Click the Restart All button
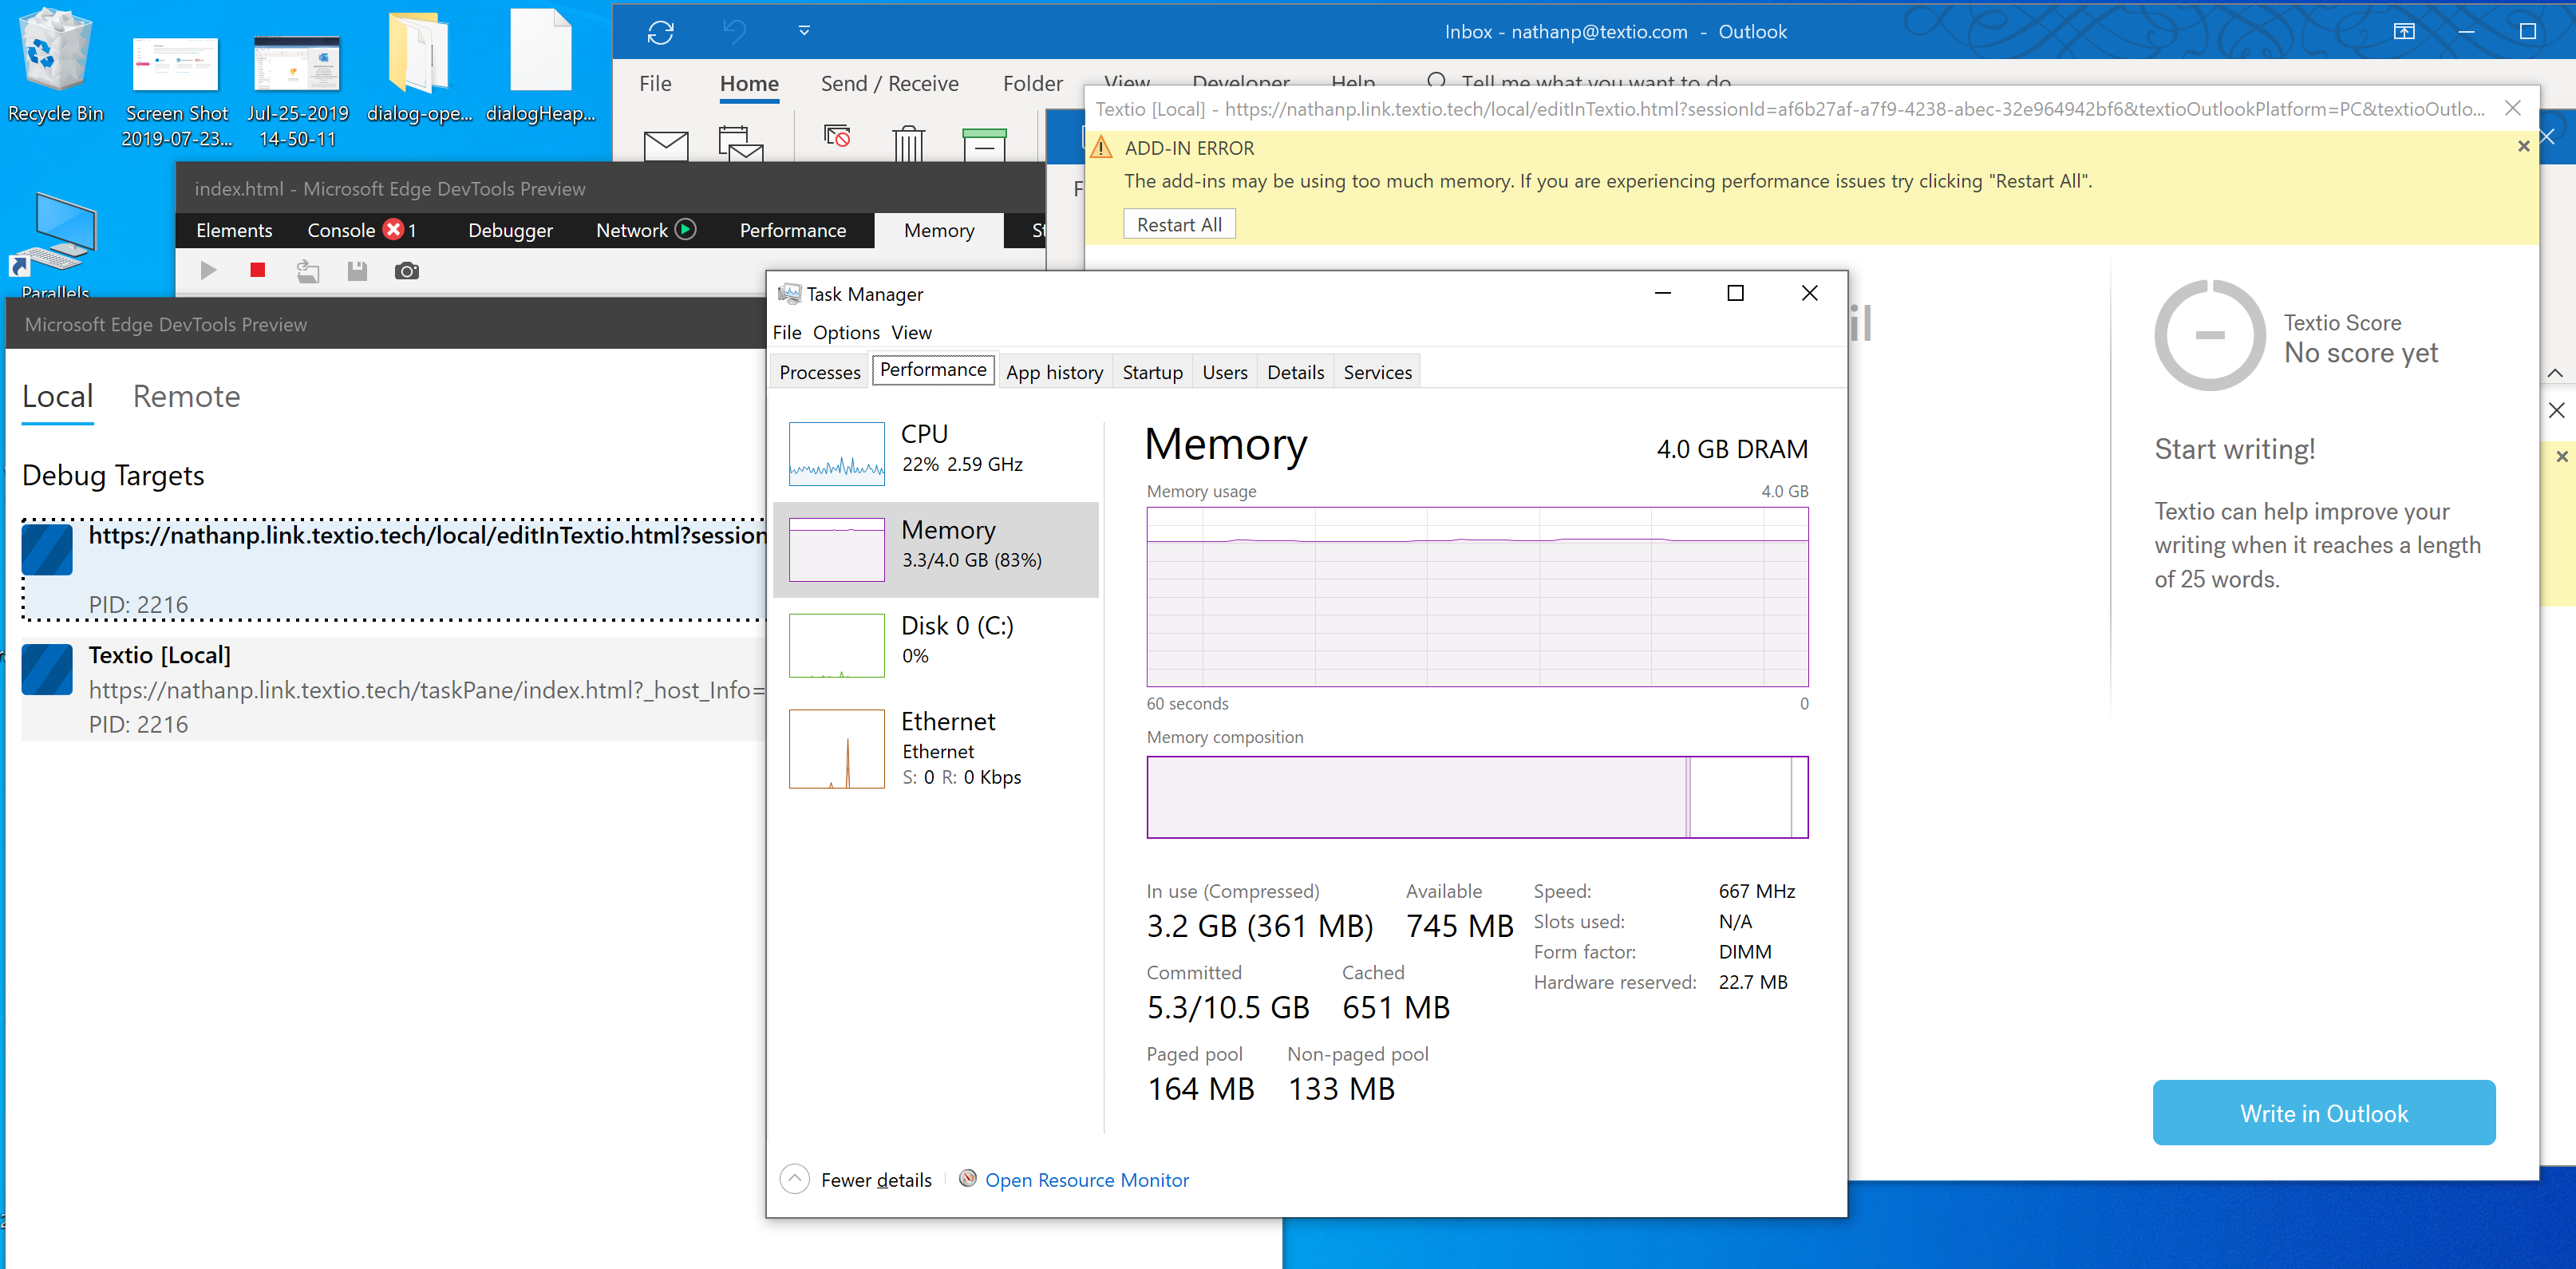Viewport: 2576px width, 1269px height. 1179,225
